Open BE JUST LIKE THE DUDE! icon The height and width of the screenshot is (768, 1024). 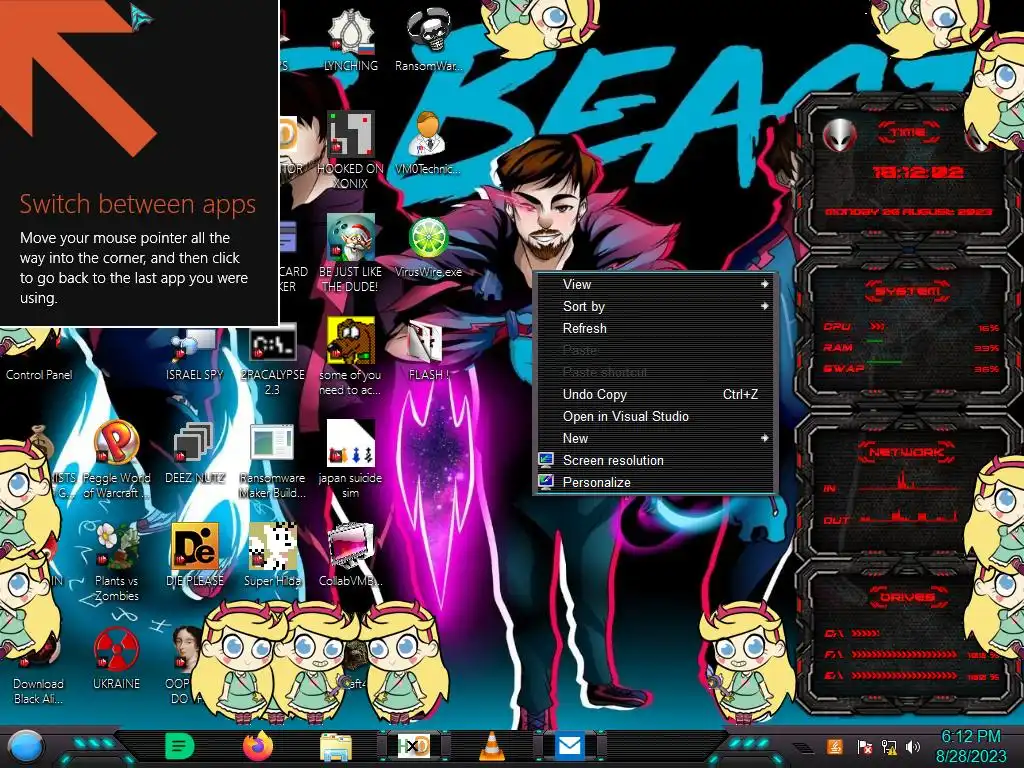pos(351,253)
